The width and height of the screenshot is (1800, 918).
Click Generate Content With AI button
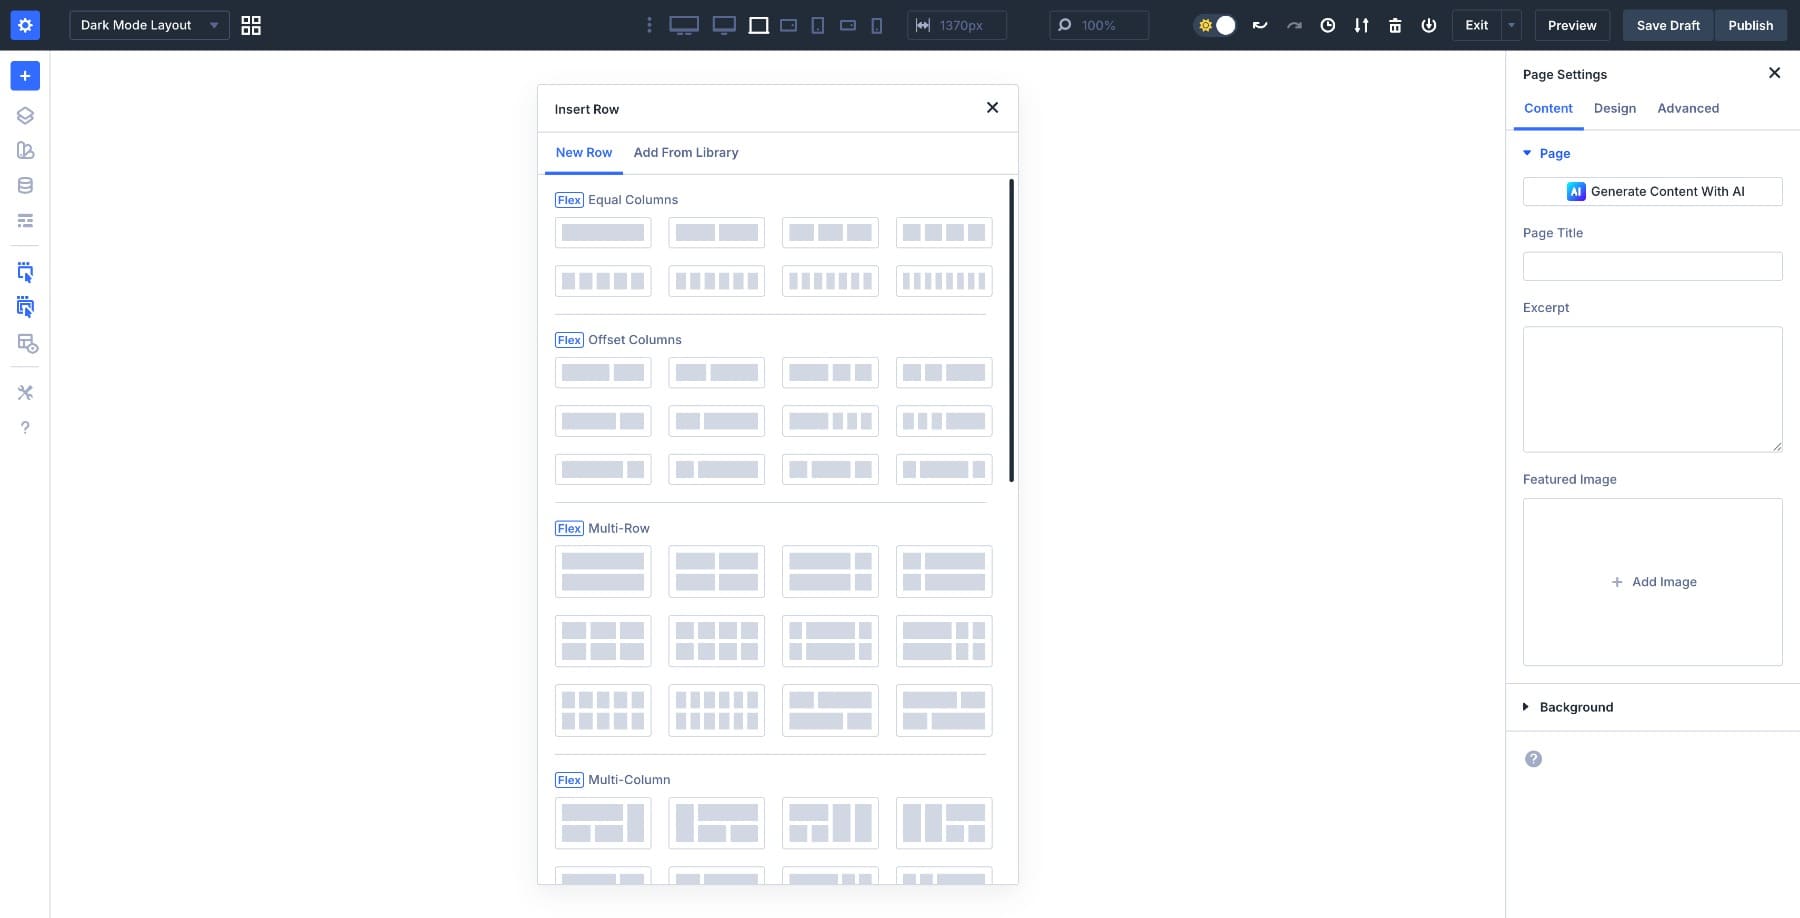pyautogui.click(x=1652, y=192)
